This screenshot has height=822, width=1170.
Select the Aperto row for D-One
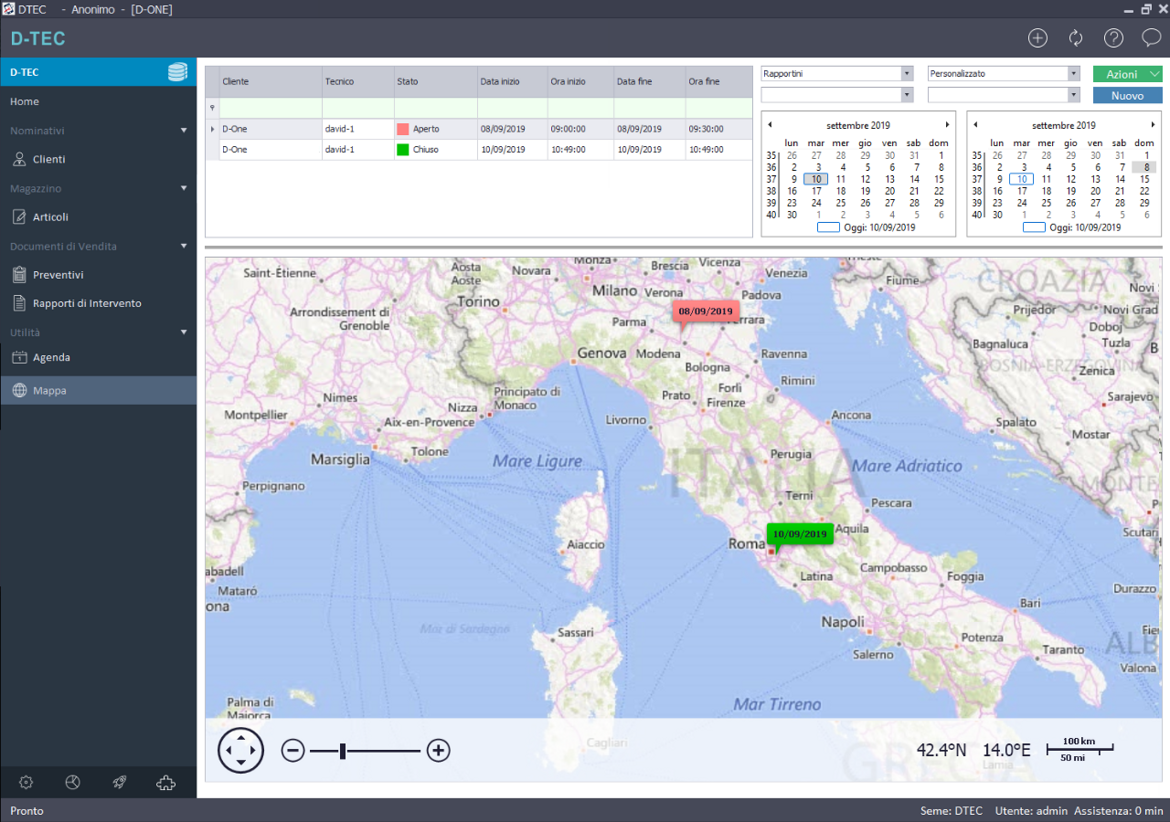tap(430, 128)
